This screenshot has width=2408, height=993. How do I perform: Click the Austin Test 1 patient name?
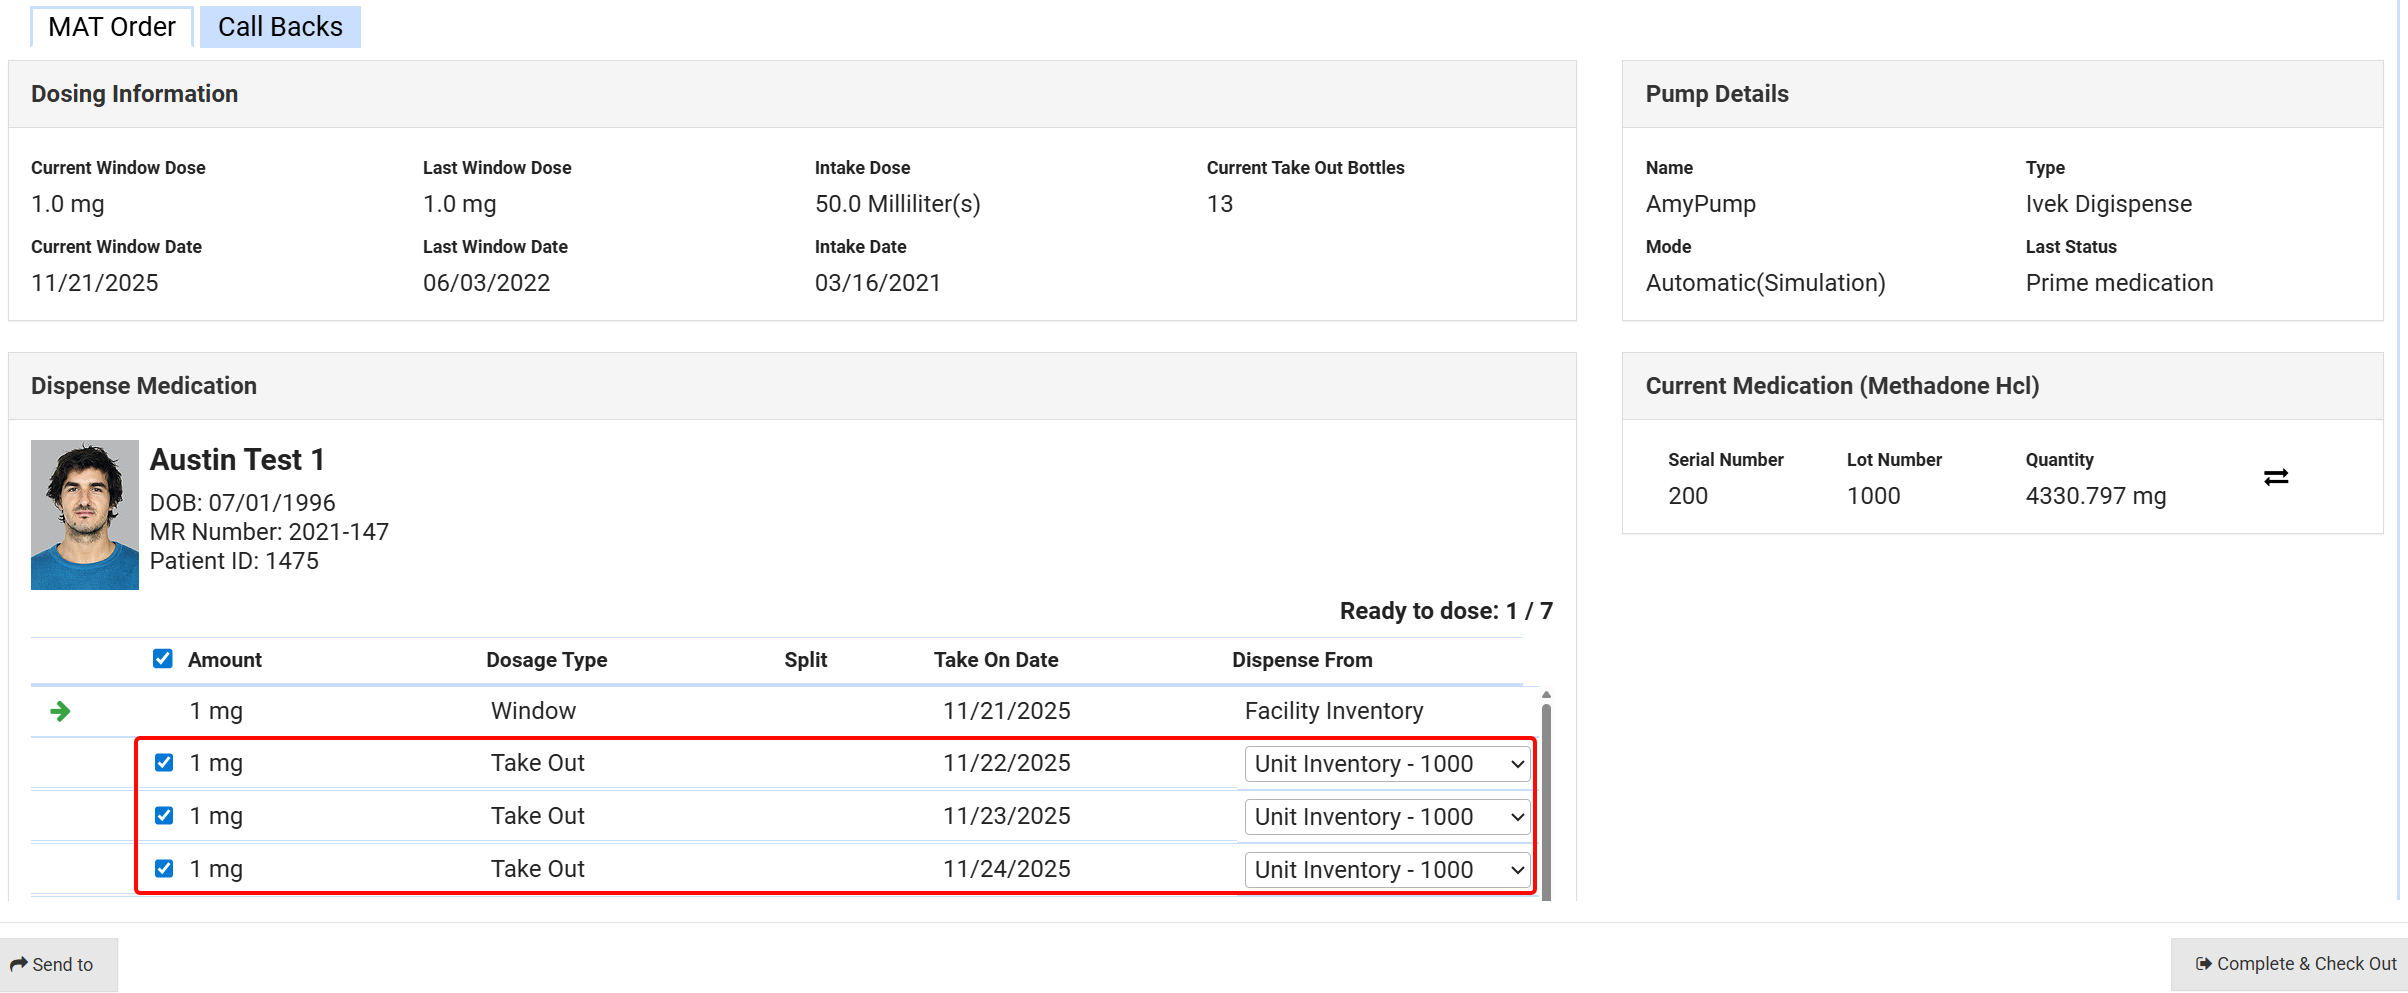coord(237,460)
